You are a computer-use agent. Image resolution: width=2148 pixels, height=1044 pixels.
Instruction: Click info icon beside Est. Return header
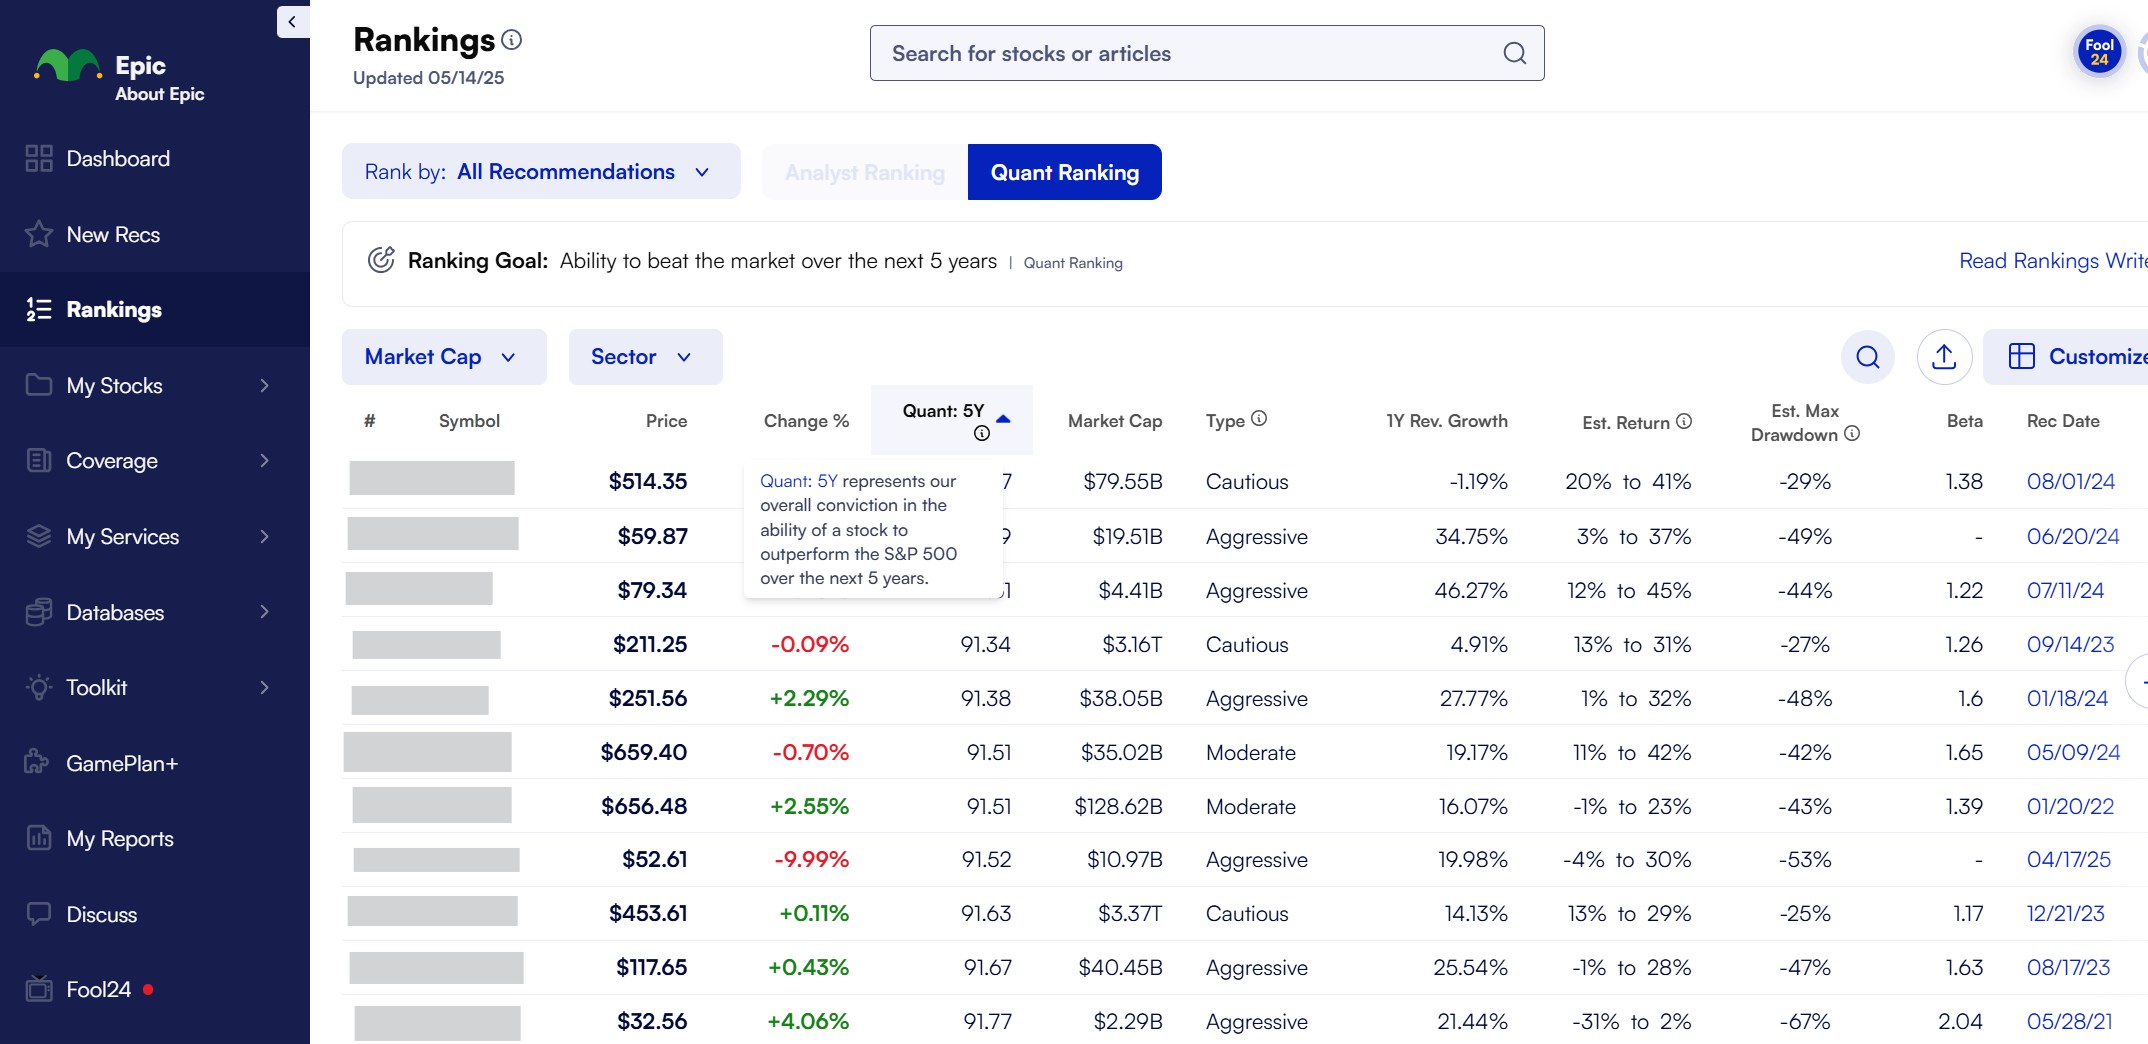click(1684, 422)
